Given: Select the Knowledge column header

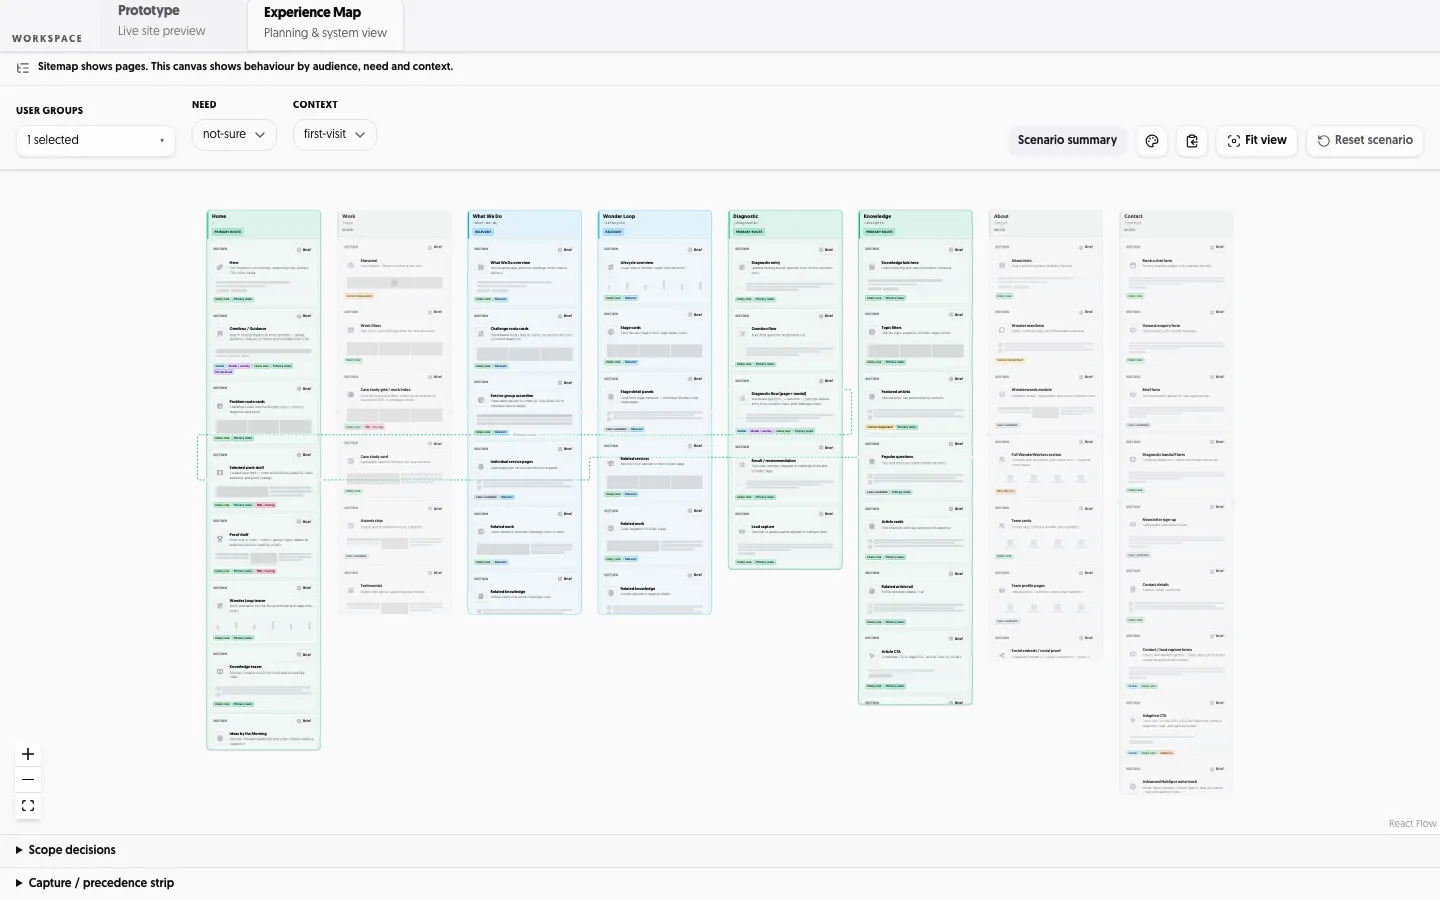Looking at the screenshot, I should [x=916, y=224].
